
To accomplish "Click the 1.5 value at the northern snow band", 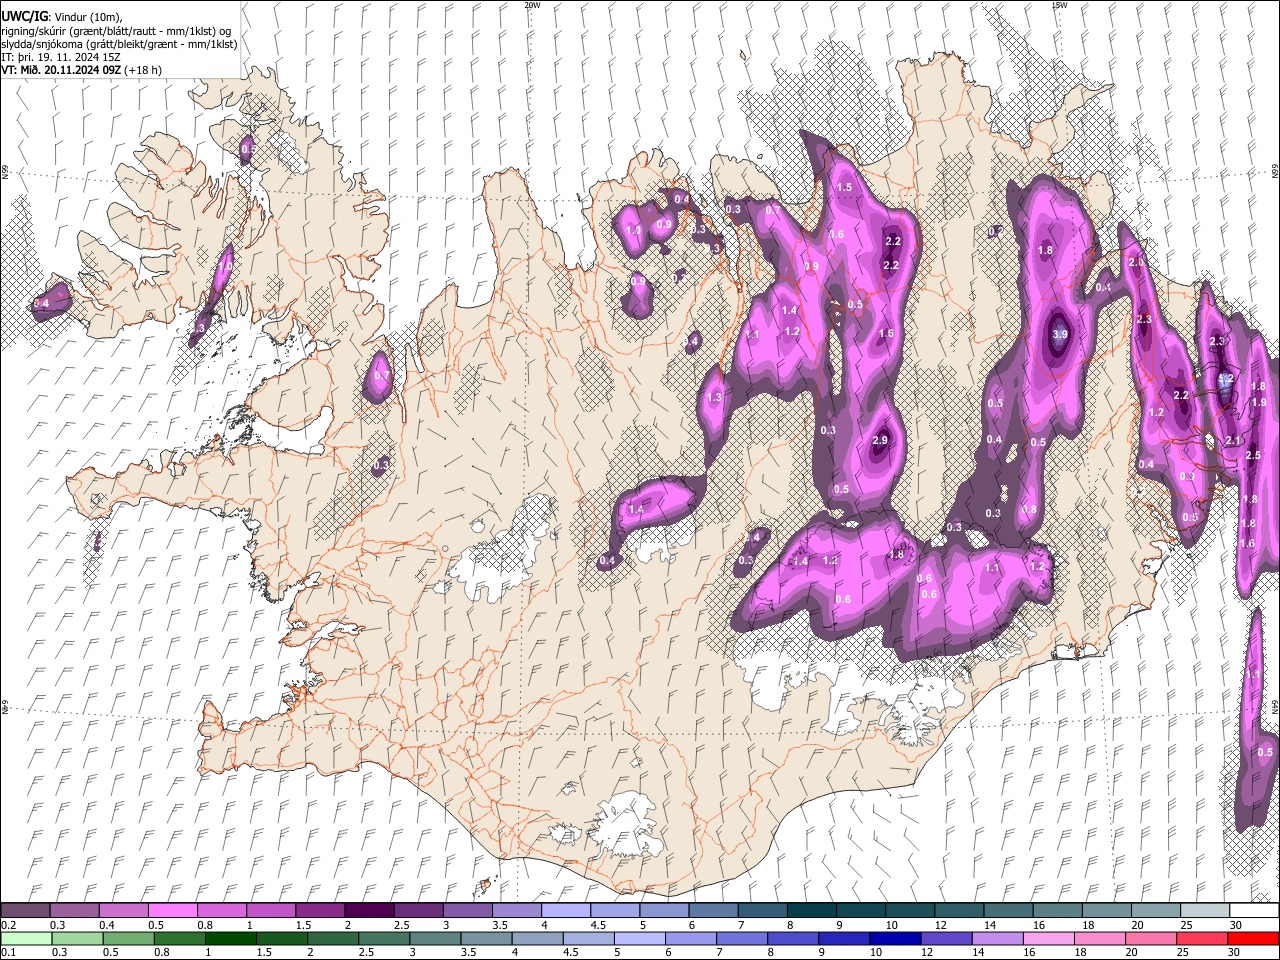I will (844, 187).
